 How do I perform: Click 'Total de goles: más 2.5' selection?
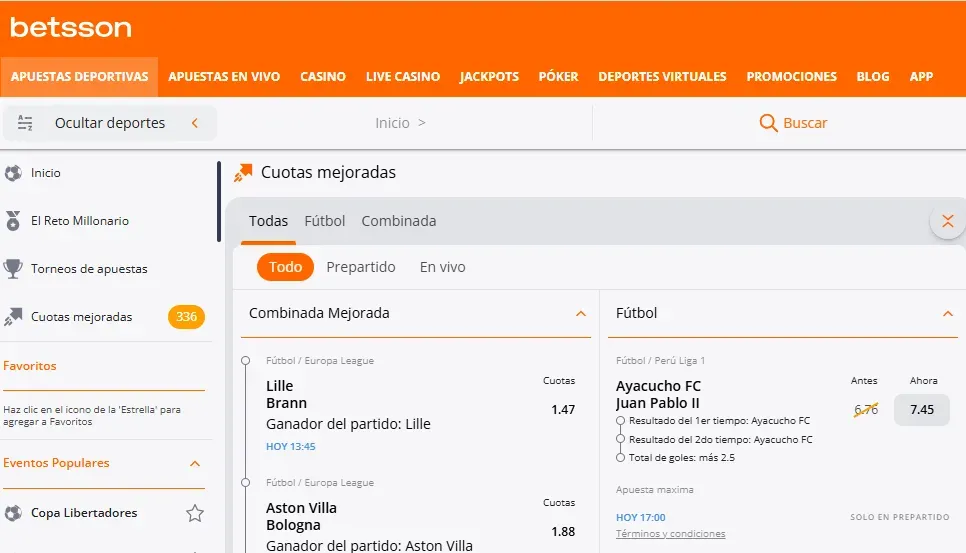click(681, 458)
